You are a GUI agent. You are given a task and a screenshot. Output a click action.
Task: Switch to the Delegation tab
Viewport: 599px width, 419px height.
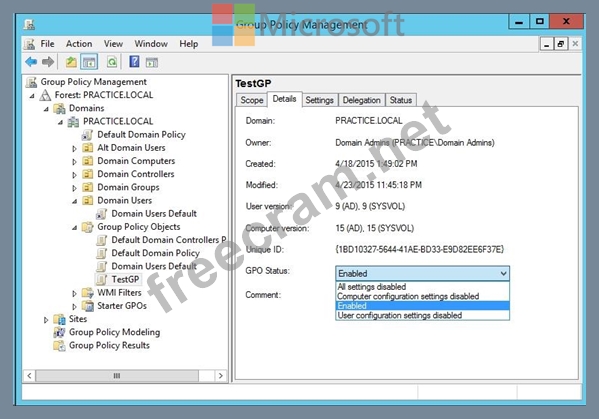pyautogui.click(x=361, y=100)
